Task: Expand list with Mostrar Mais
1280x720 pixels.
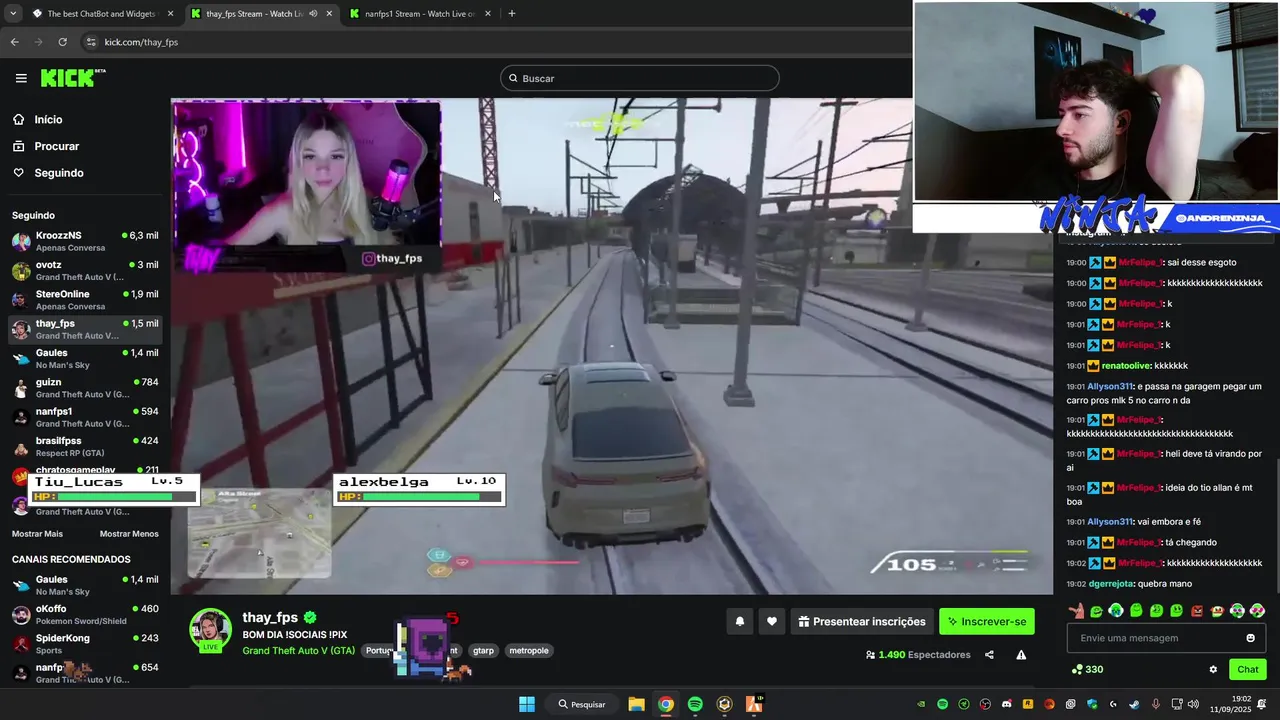Action: coord(37,534)
